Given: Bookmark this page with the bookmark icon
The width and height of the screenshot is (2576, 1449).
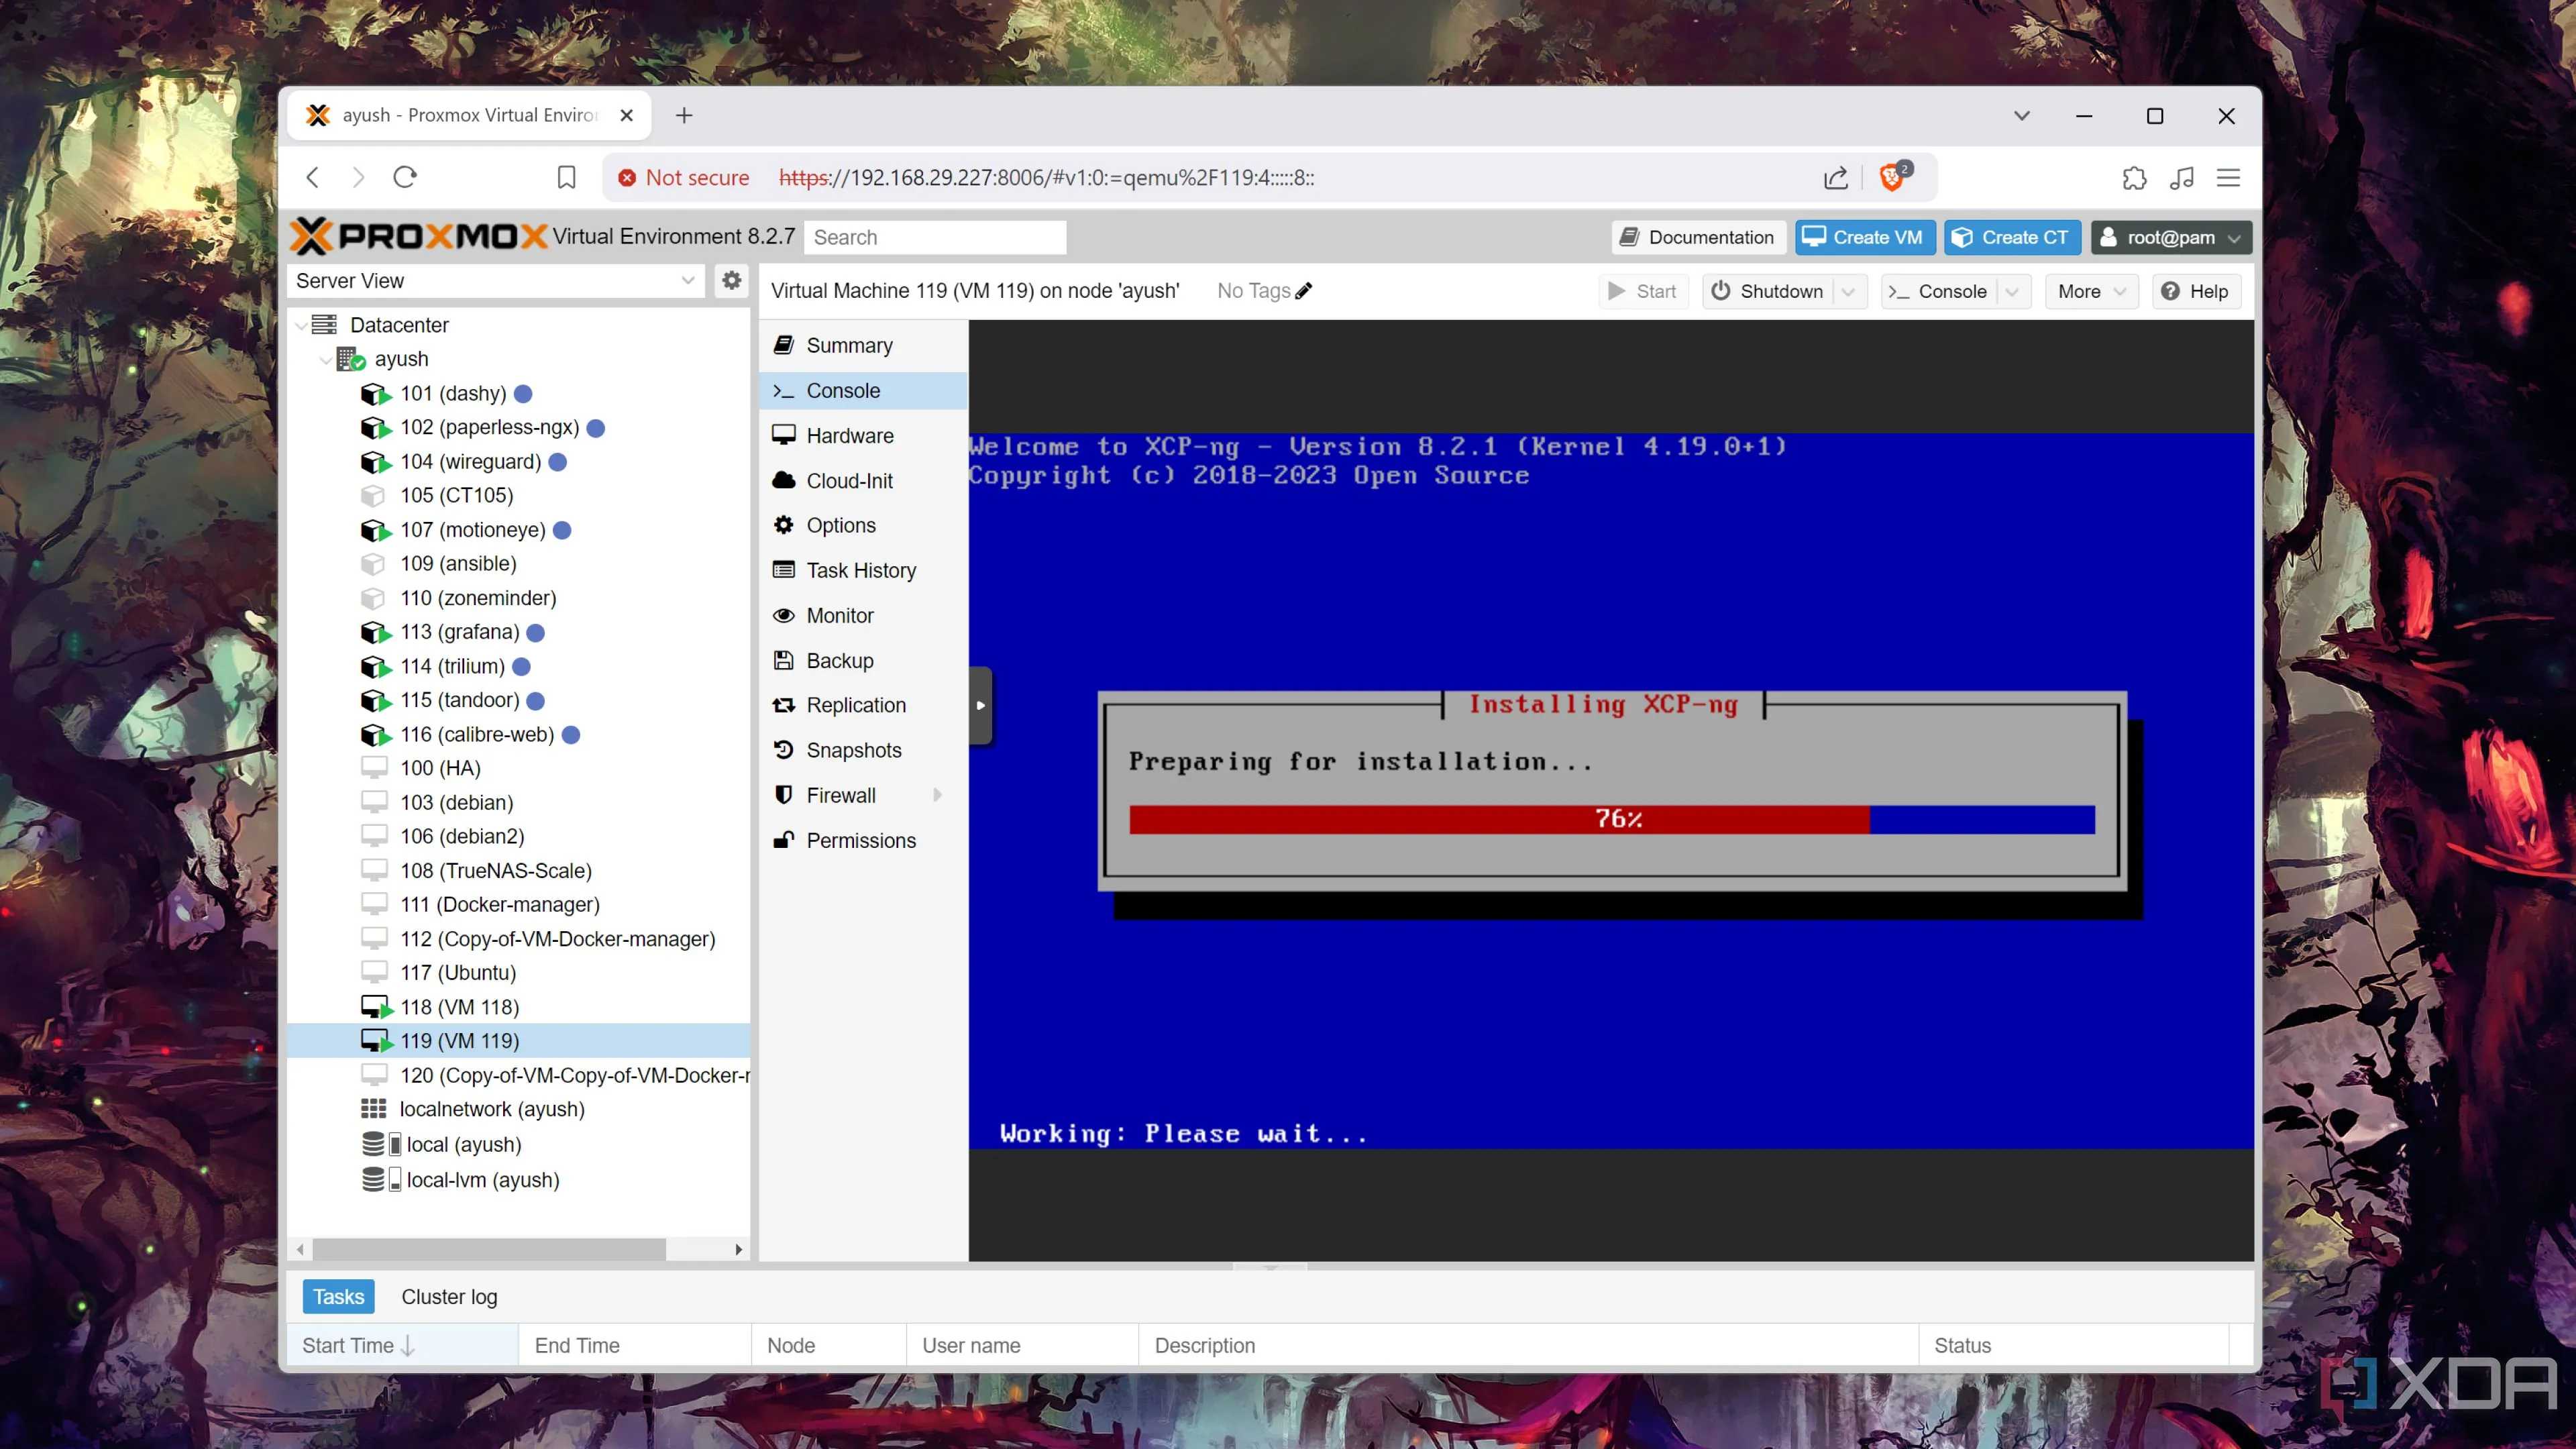Looking at the screenshot, I should [x=566, y=177].
